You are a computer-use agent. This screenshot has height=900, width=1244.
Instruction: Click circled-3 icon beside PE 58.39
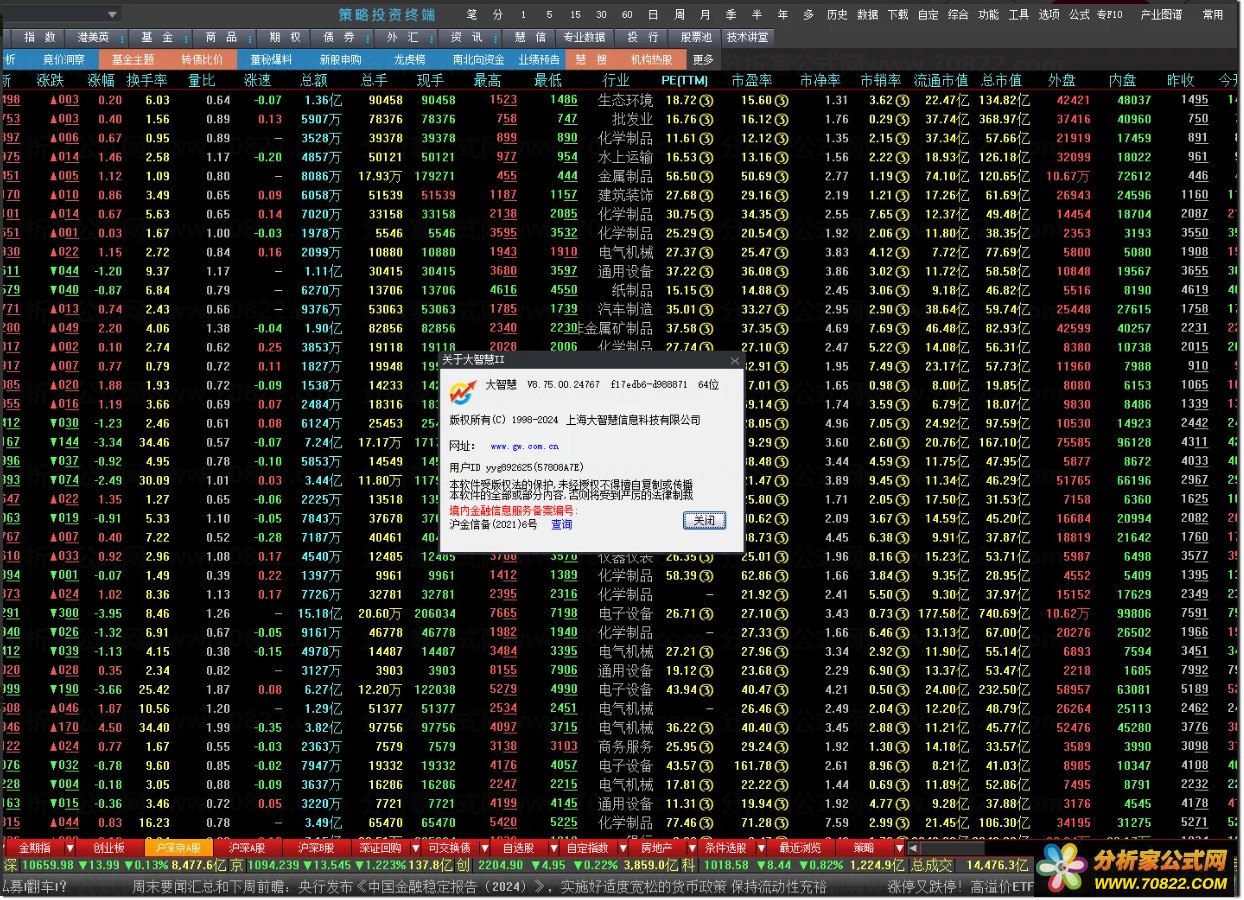pyautogui.click(x=707, y=575)
